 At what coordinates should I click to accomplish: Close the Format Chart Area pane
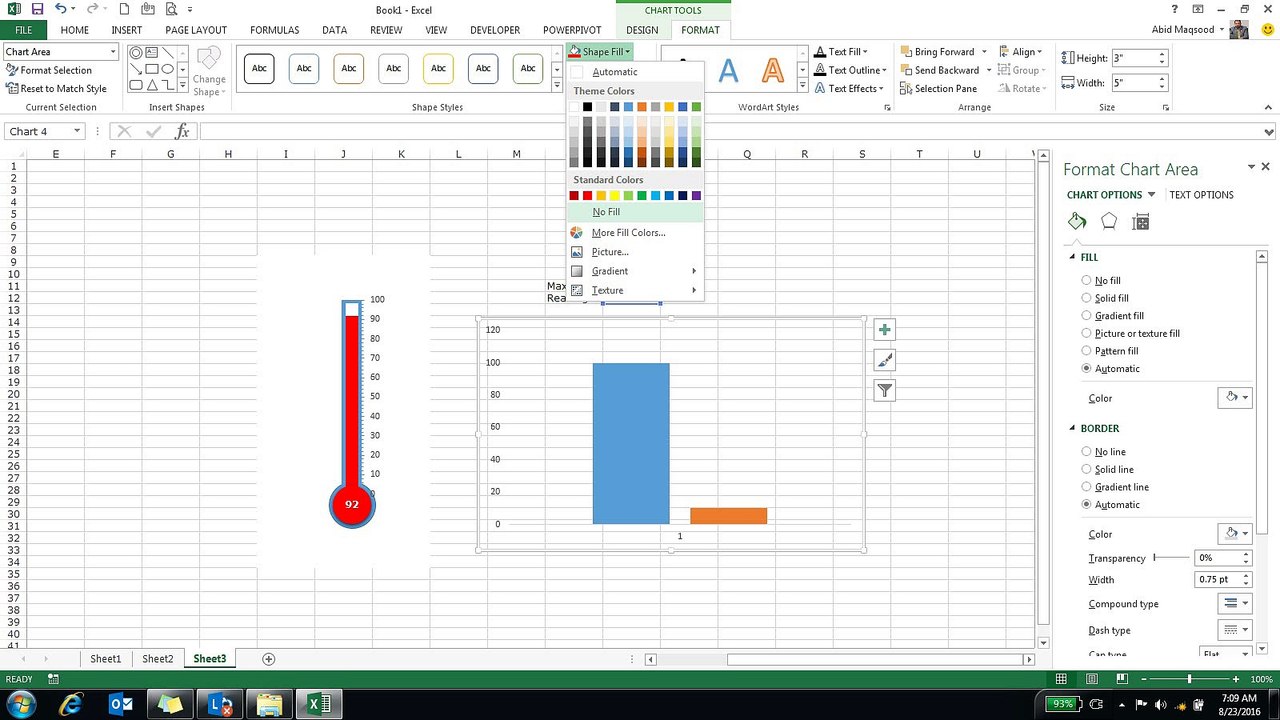1265,167
